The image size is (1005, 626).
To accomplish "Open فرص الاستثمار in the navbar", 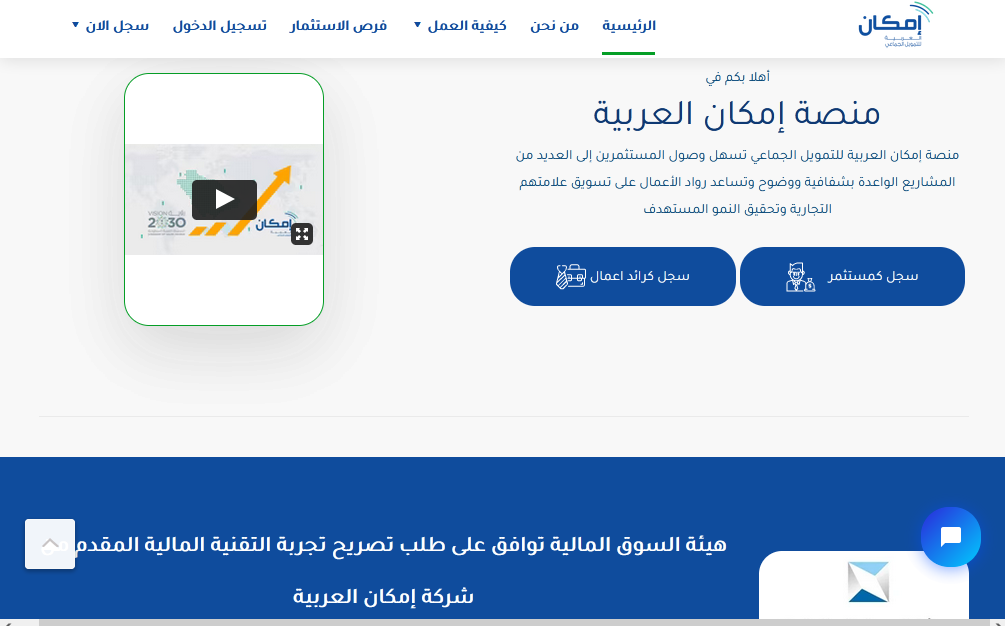I will (x=338, y=26).
